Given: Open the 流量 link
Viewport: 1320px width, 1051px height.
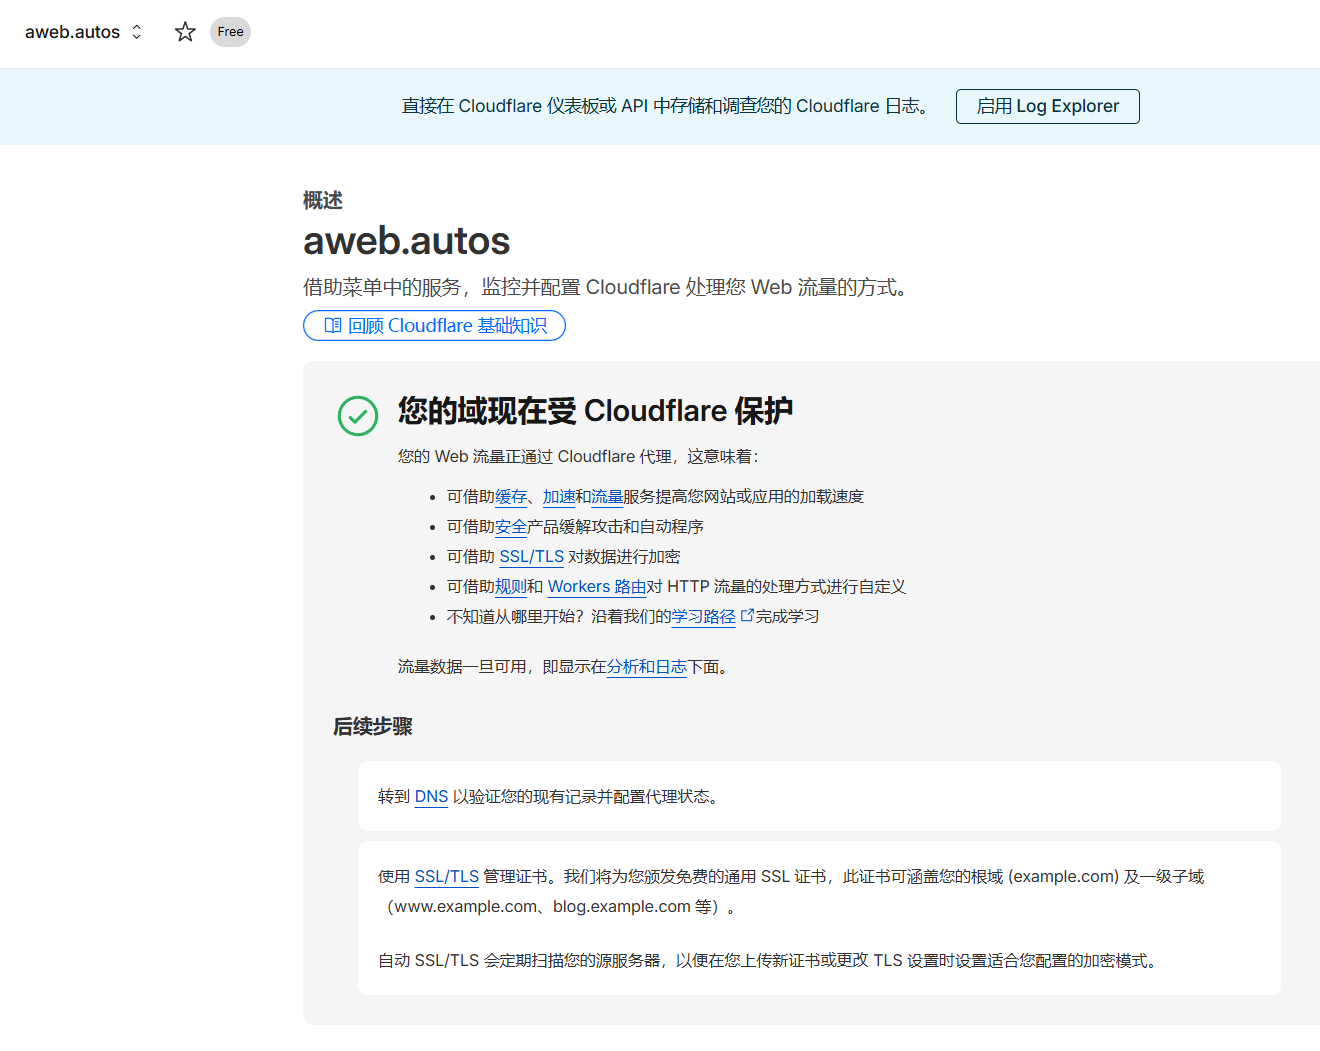Looking at the screenshot, I should [607, 497].
